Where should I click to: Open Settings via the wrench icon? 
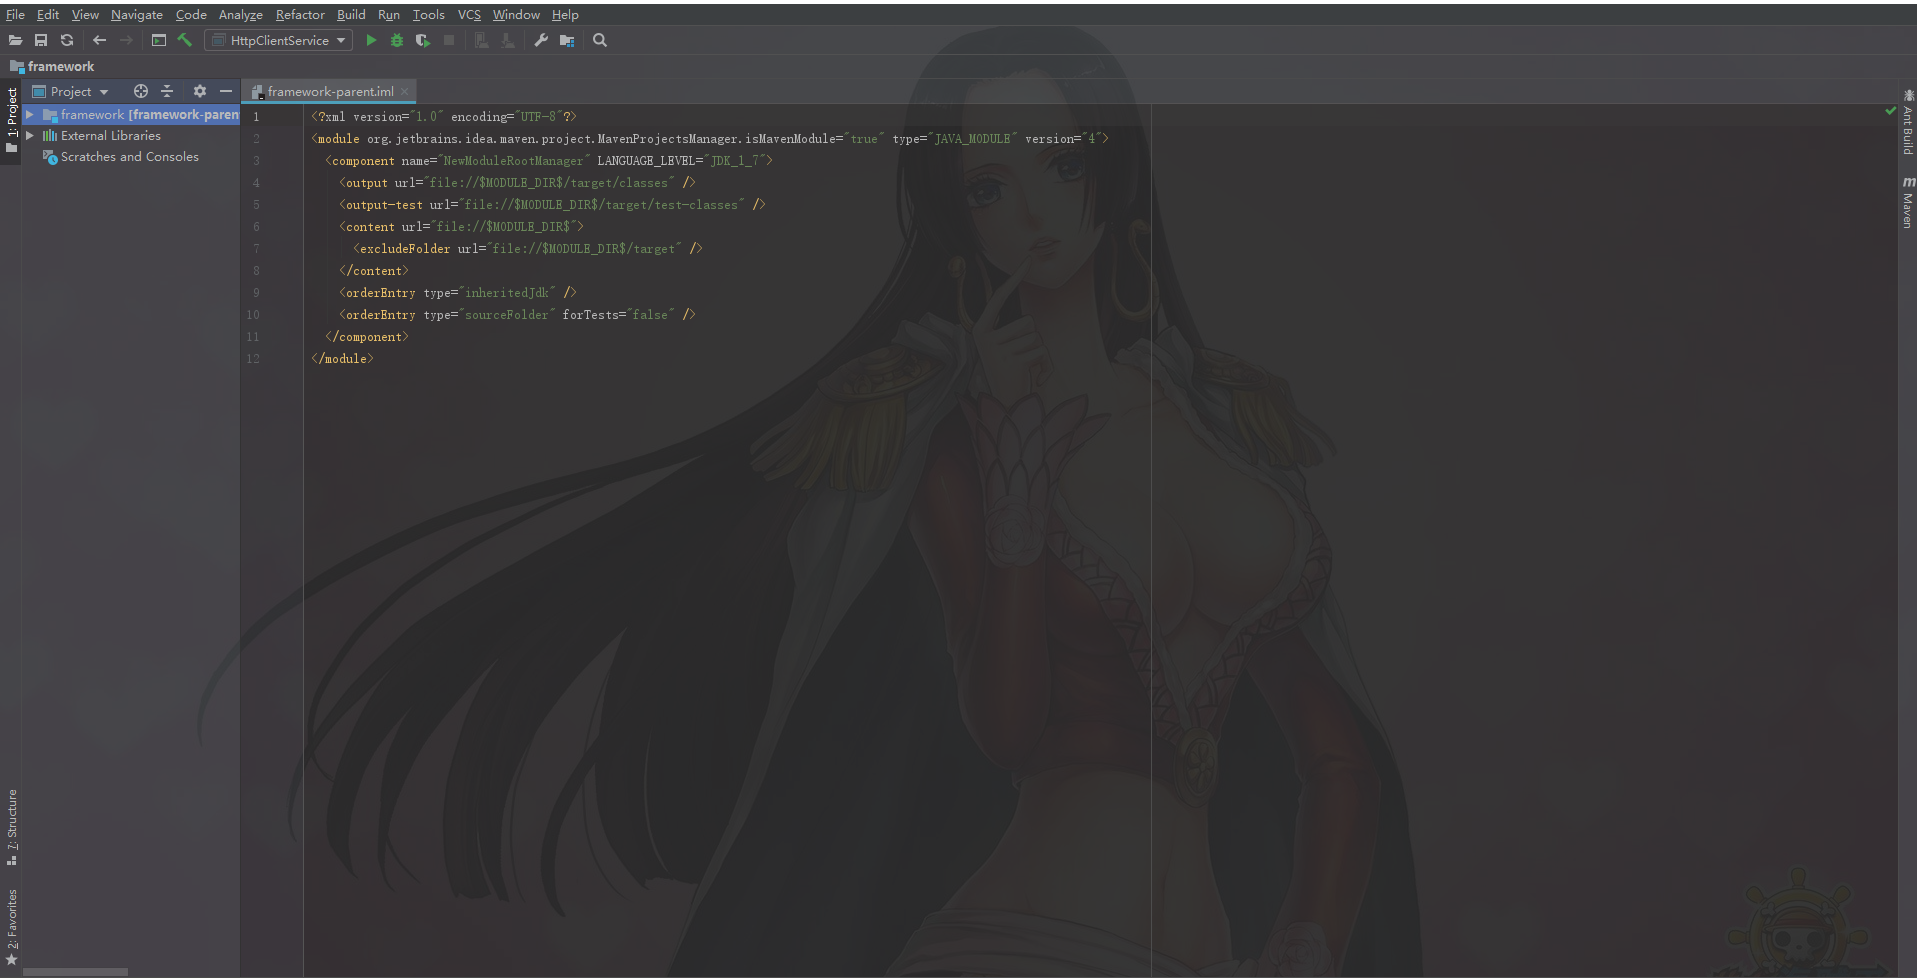coord(540,40)
